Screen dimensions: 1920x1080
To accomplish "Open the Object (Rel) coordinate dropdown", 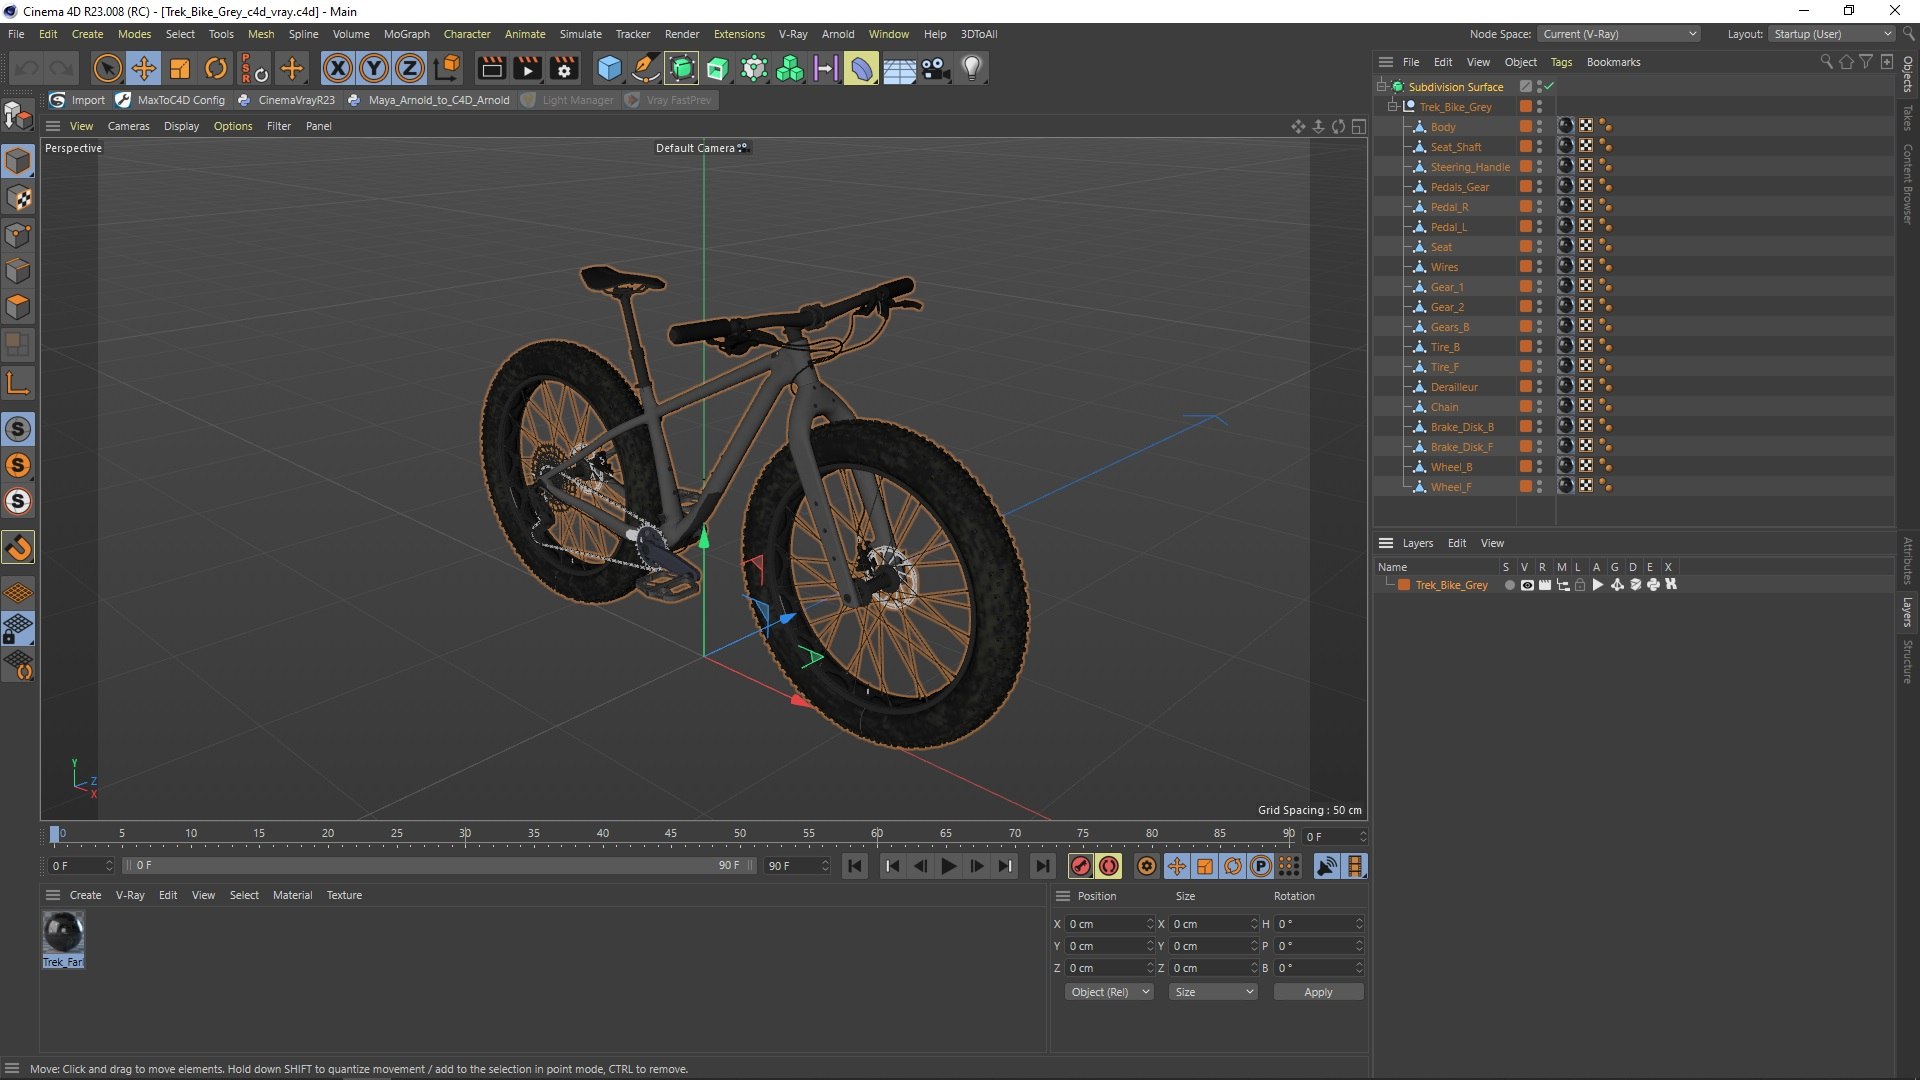I will pos(1109,992).
